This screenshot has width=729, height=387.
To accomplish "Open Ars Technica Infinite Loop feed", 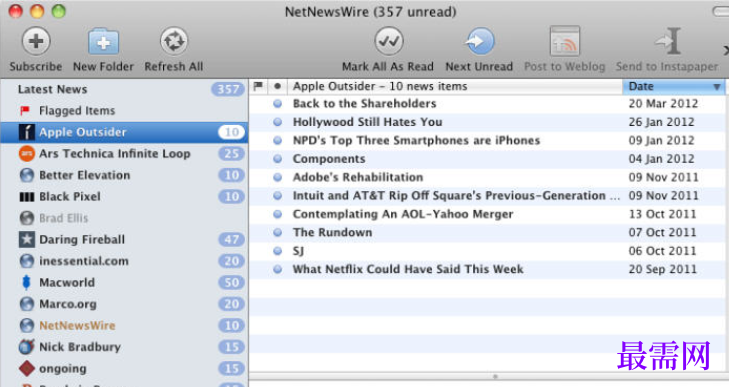I will click(x=124, y=153).
